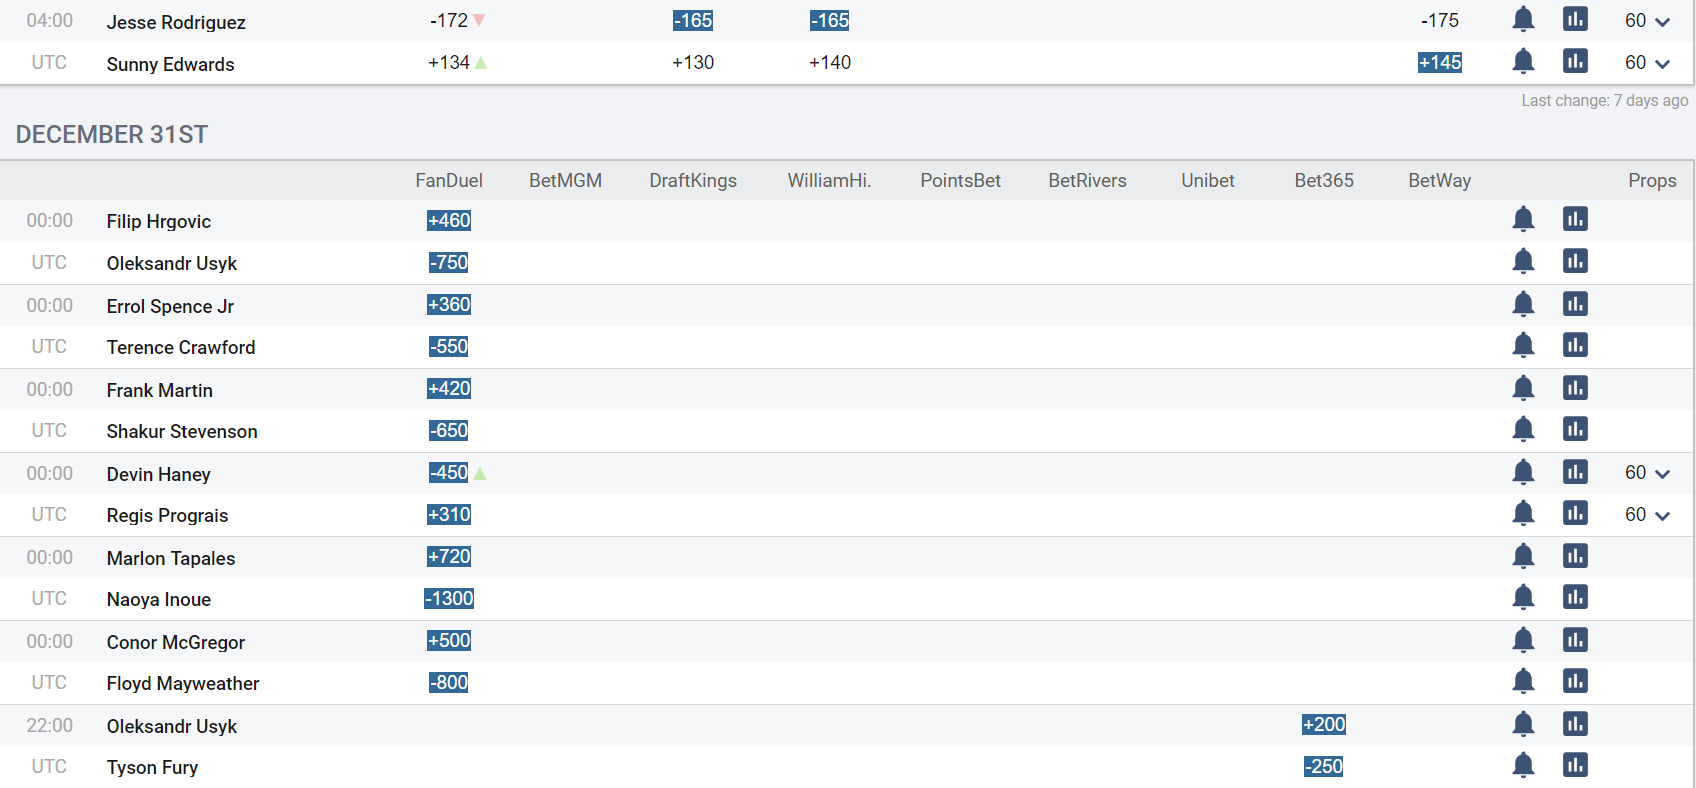The width and height of the screenshot is (1696, 788).
Task: Click WilliamHi. +140 odds for Edwards
Action: click(x=830, y=62)
